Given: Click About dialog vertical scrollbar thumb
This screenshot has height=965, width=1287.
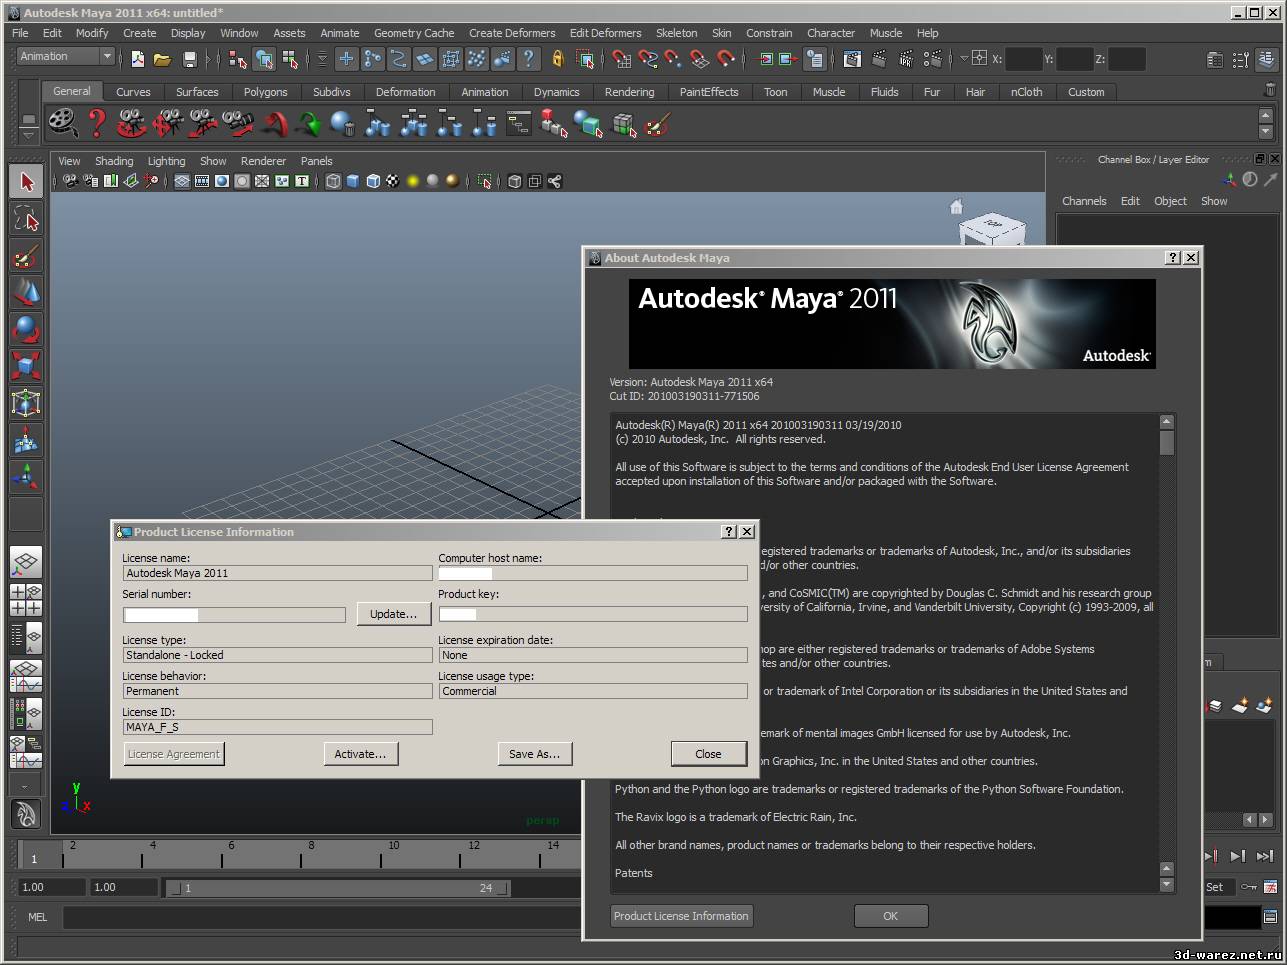Looking at the screenshot, I should pyautogui.click(x=1166, y=443).
